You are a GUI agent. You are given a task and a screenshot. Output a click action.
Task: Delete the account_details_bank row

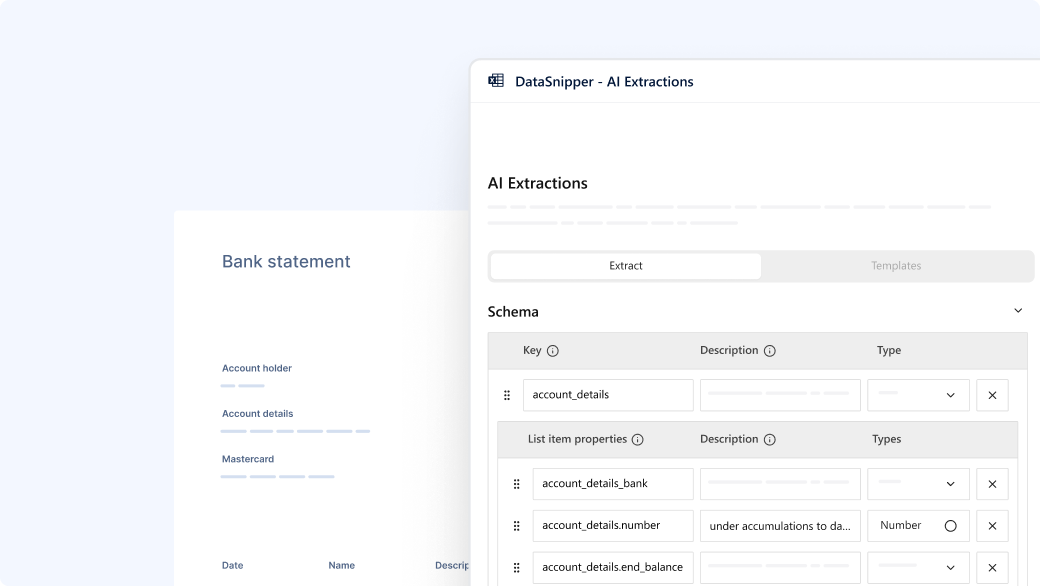pos(992,484)
